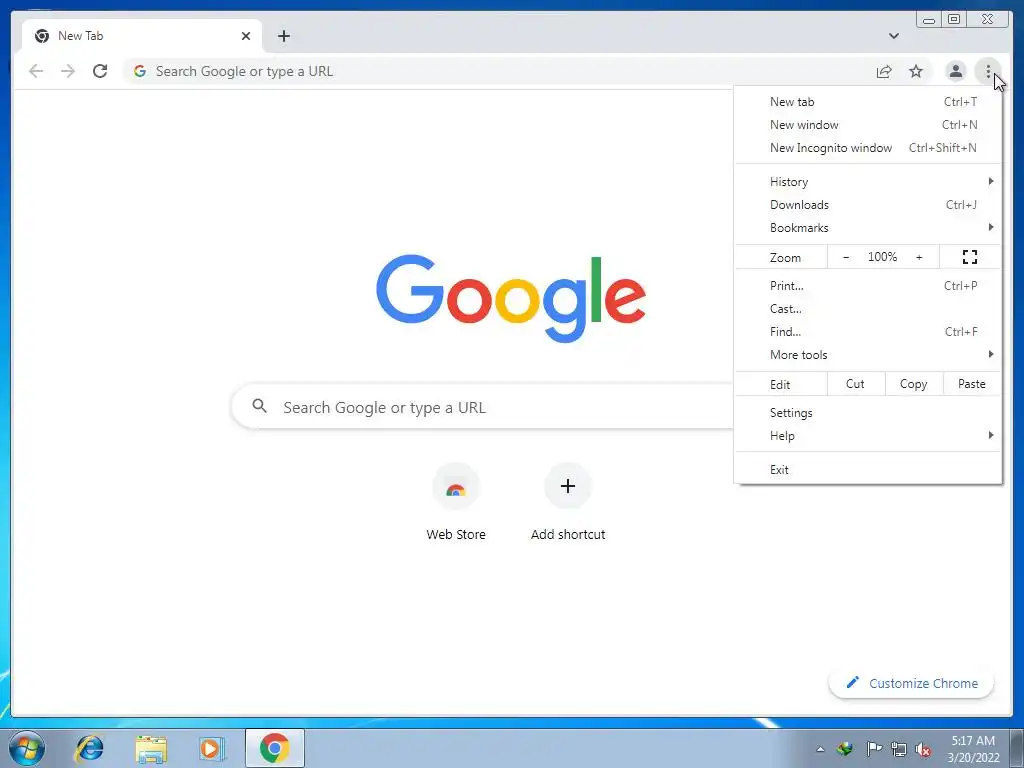Click the back navigation arrow
Viewport: 1024px width, 768px height.
coord(36,71)
